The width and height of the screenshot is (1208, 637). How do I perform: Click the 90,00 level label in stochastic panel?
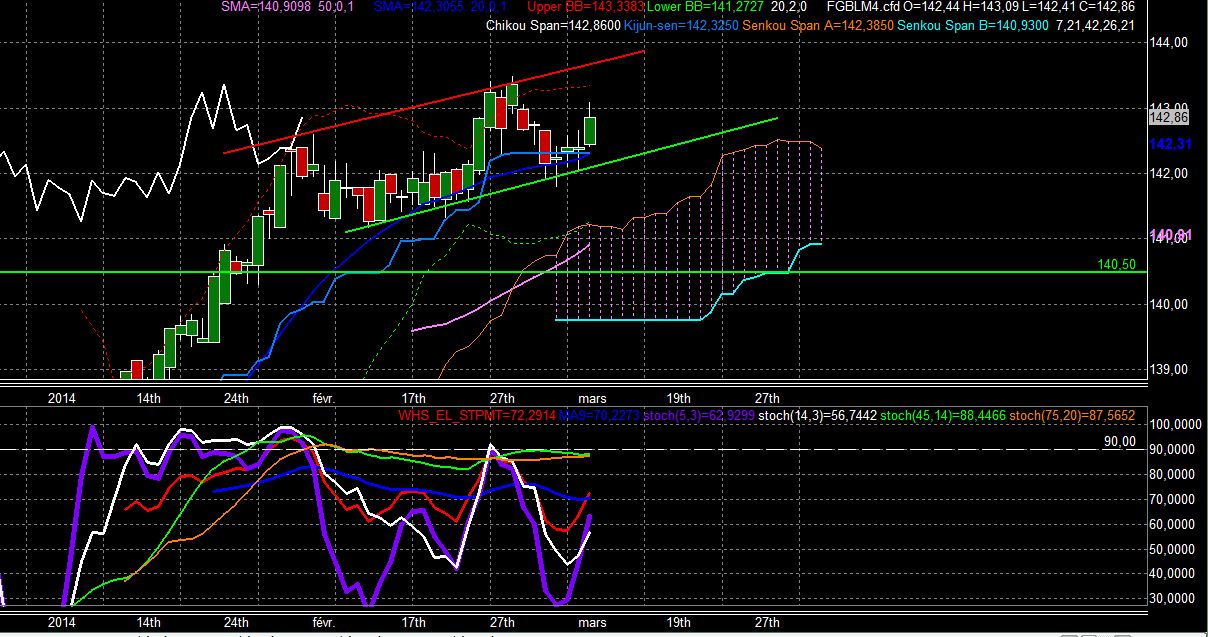point(1120,441)
